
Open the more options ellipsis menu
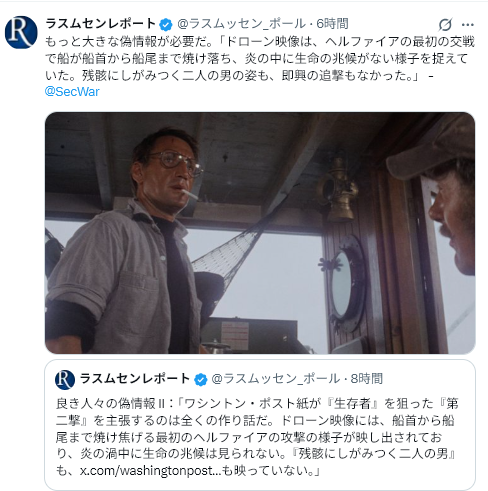pyautogui.click(x=468, y=24)
